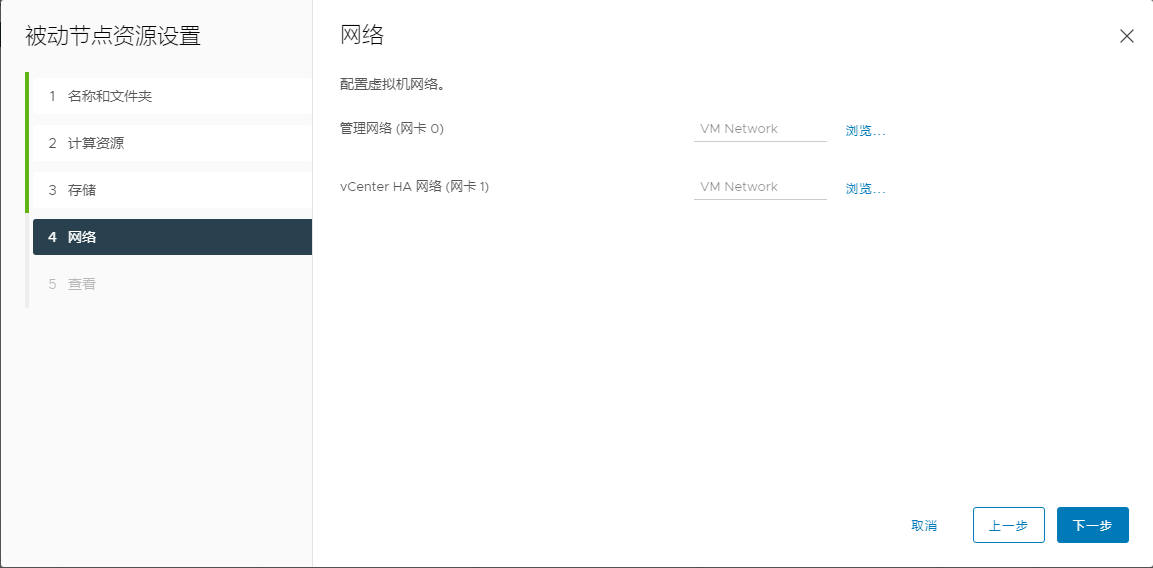Go to step 3 存储
Screen dimensions: 1153x568
pos(173,190)
